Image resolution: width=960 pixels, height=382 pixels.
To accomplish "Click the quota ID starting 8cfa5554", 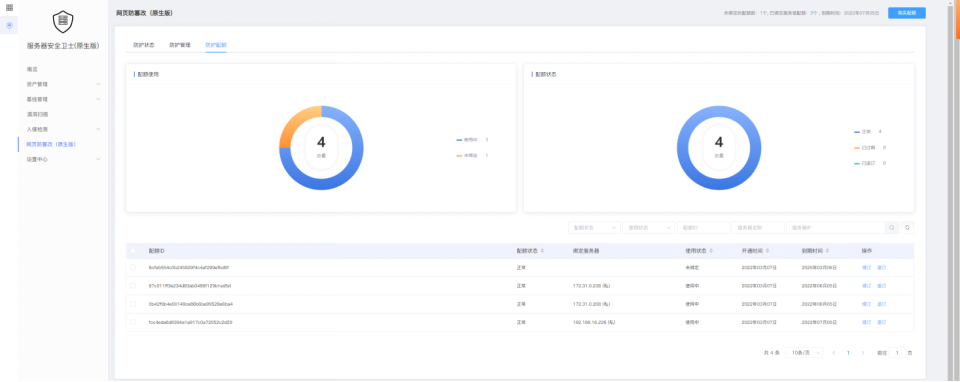I will click(189, 268).
